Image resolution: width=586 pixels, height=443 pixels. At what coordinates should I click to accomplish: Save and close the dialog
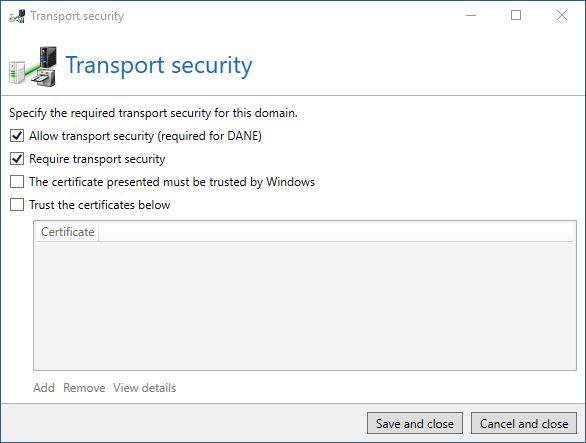(415, 424)
